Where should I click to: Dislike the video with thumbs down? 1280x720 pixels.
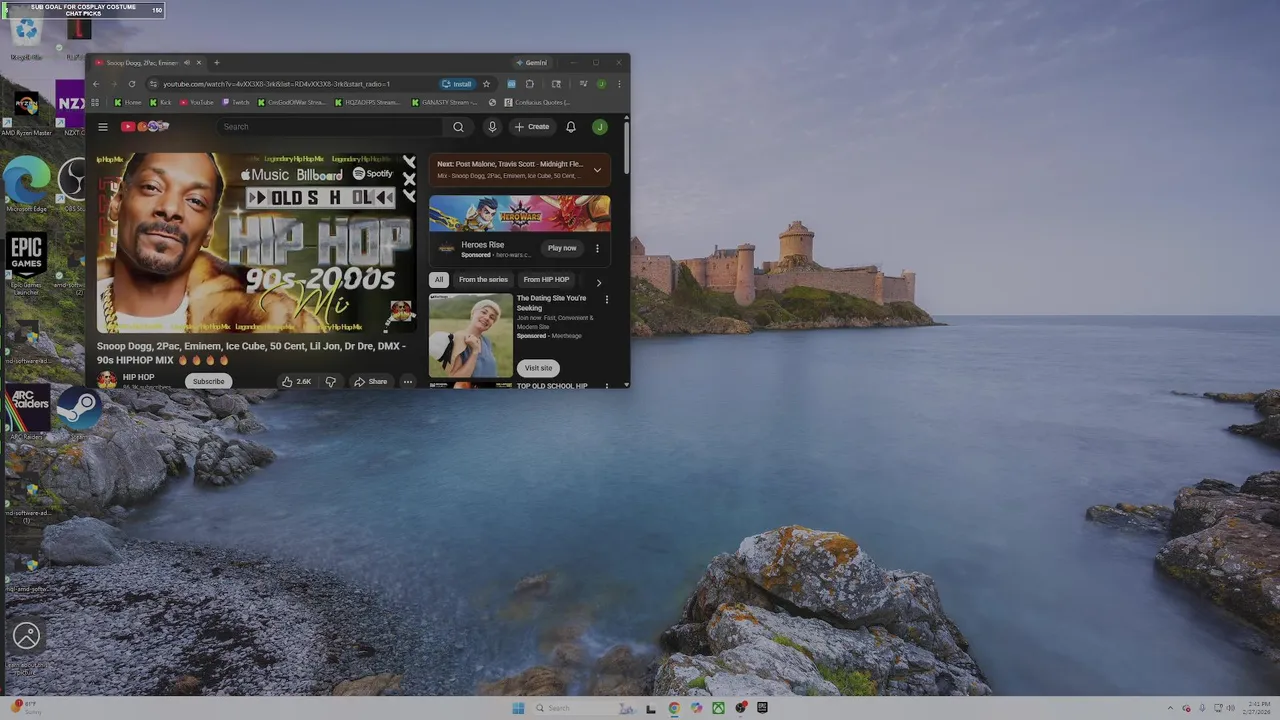(x=330, y=381)
